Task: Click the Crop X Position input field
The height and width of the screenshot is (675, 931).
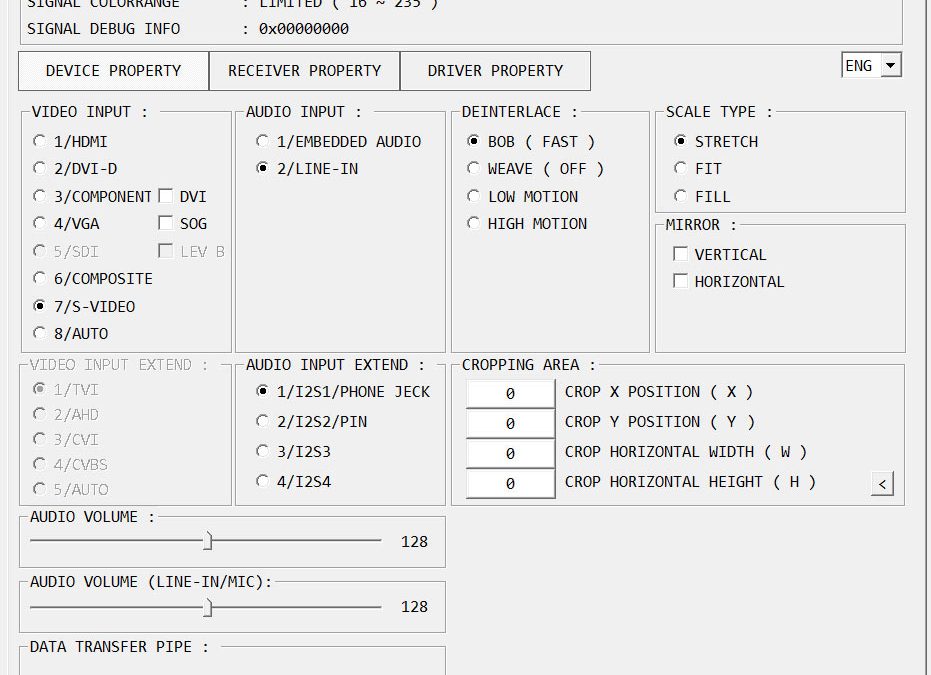Action: [510, 394]
